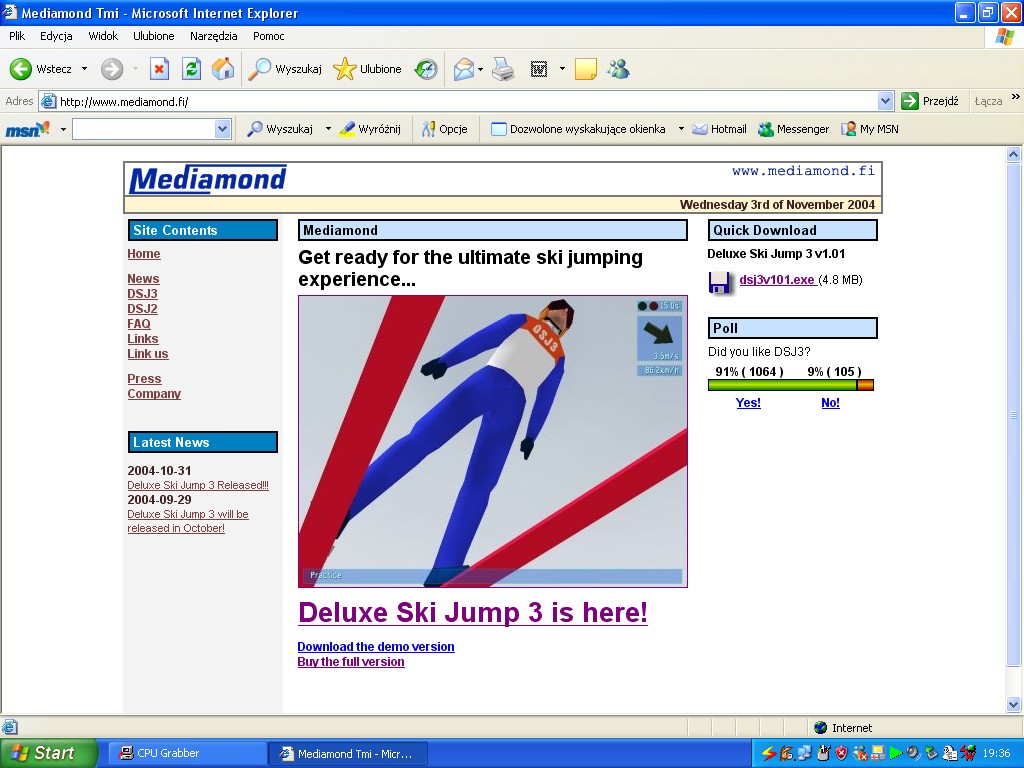
Task: Open the Ulubione menu
Action: pyautogui.click(x=153, y=36)
